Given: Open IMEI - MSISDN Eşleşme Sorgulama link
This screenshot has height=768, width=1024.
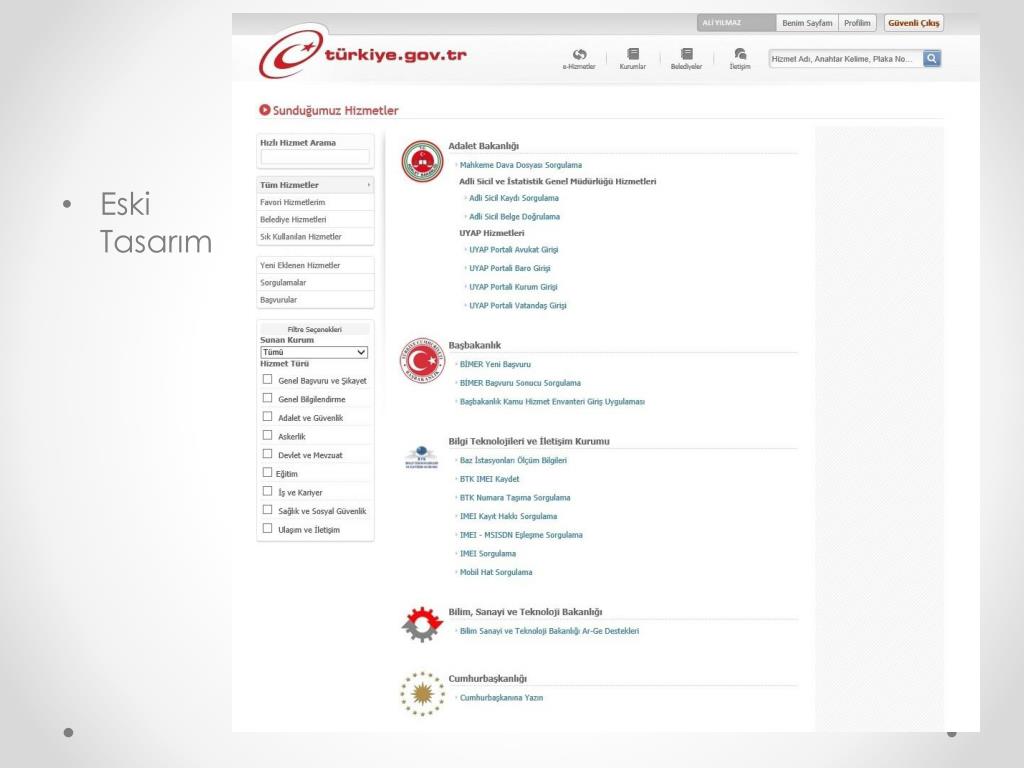Looking at the screenshot, I should (521, 535).
